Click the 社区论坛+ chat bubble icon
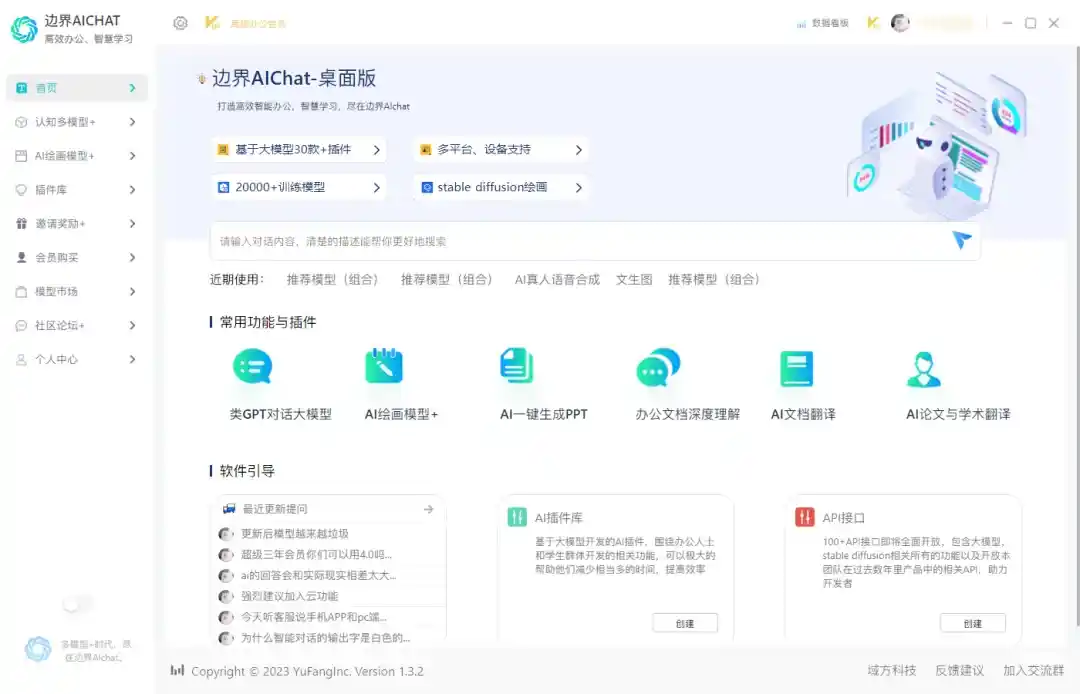 [x=21, y=325]
